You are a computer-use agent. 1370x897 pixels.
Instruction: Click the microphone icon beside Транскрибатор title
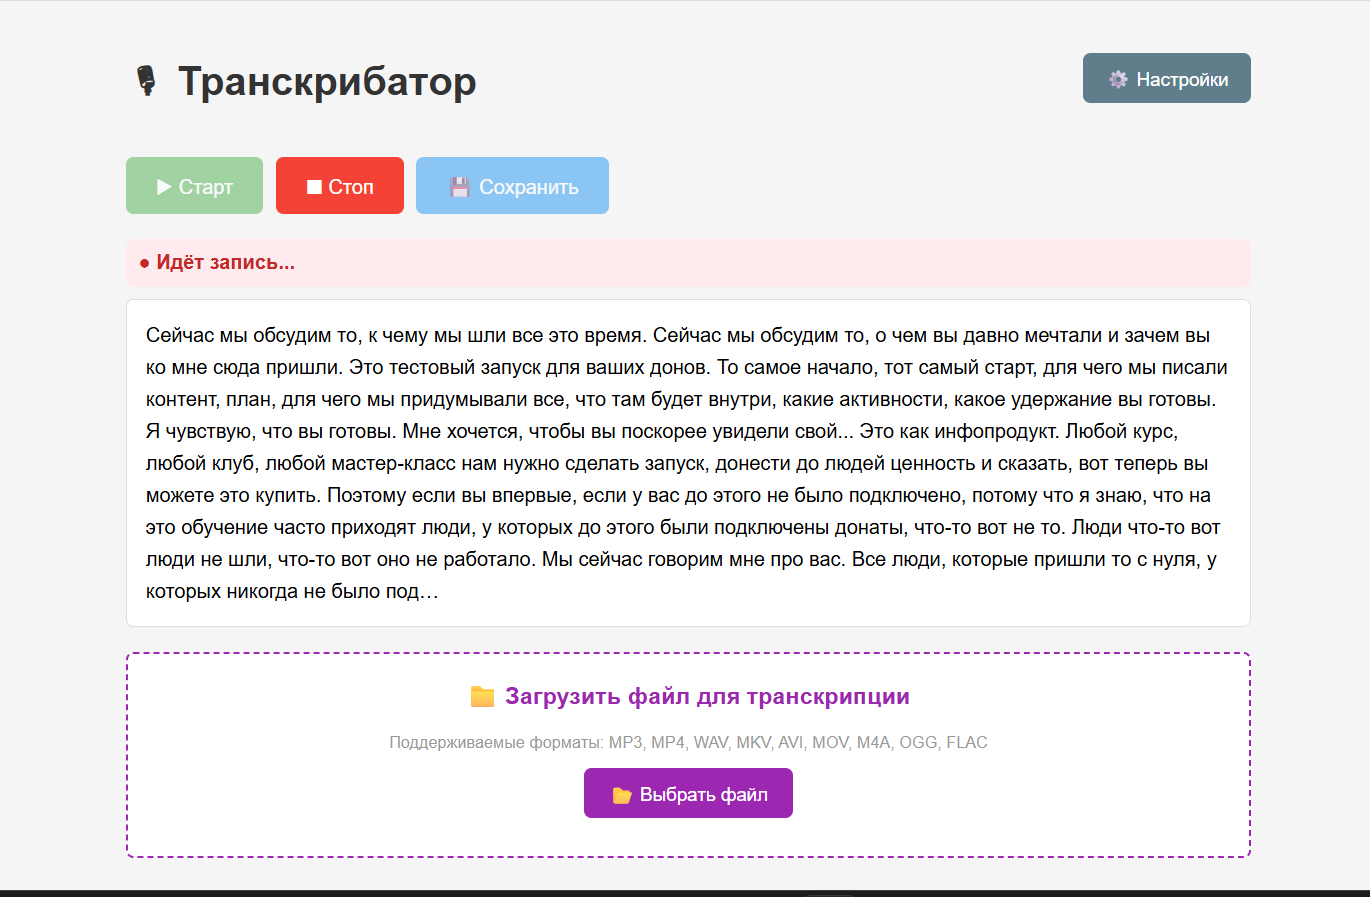[x=148, y=80]
